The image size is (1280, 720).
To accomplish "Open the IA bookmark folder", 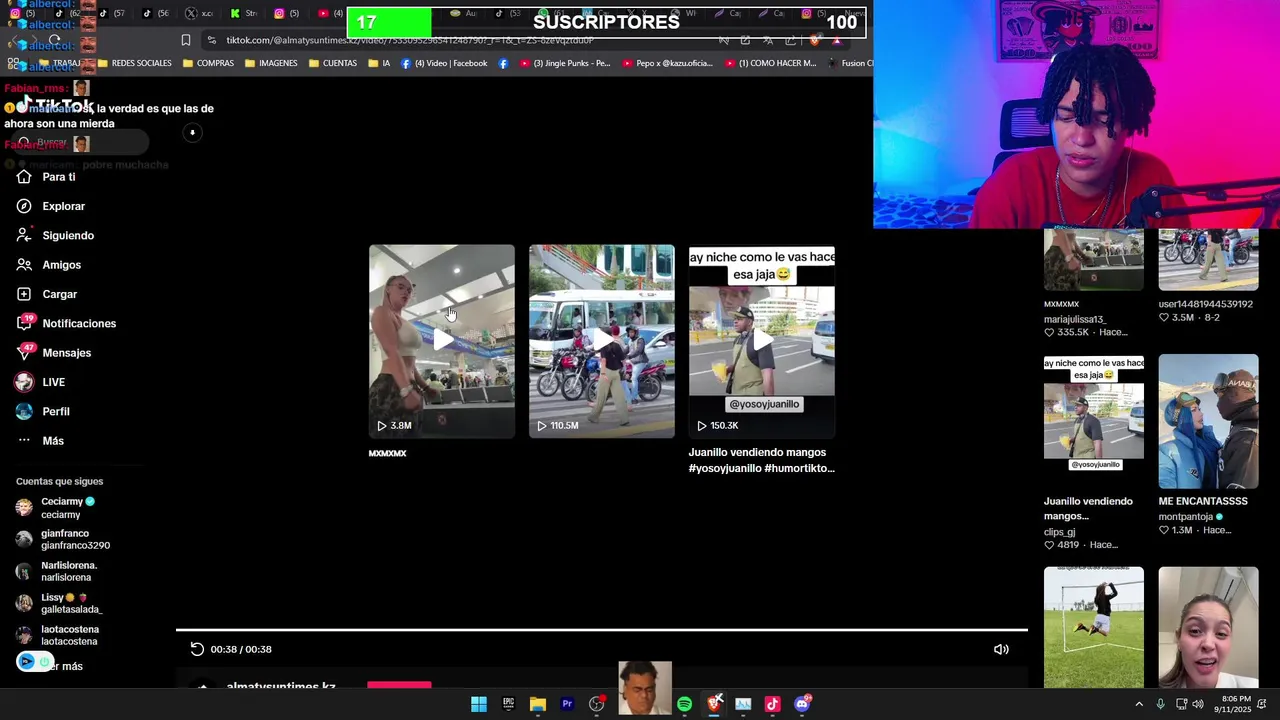I will tap(379, 63).
